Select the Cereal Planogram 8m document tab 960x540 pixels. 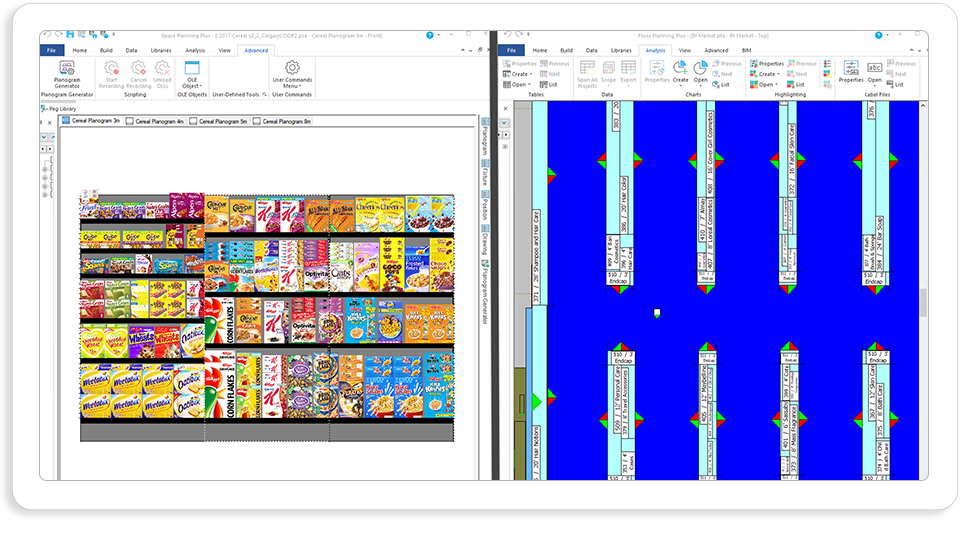click(282, 121)
